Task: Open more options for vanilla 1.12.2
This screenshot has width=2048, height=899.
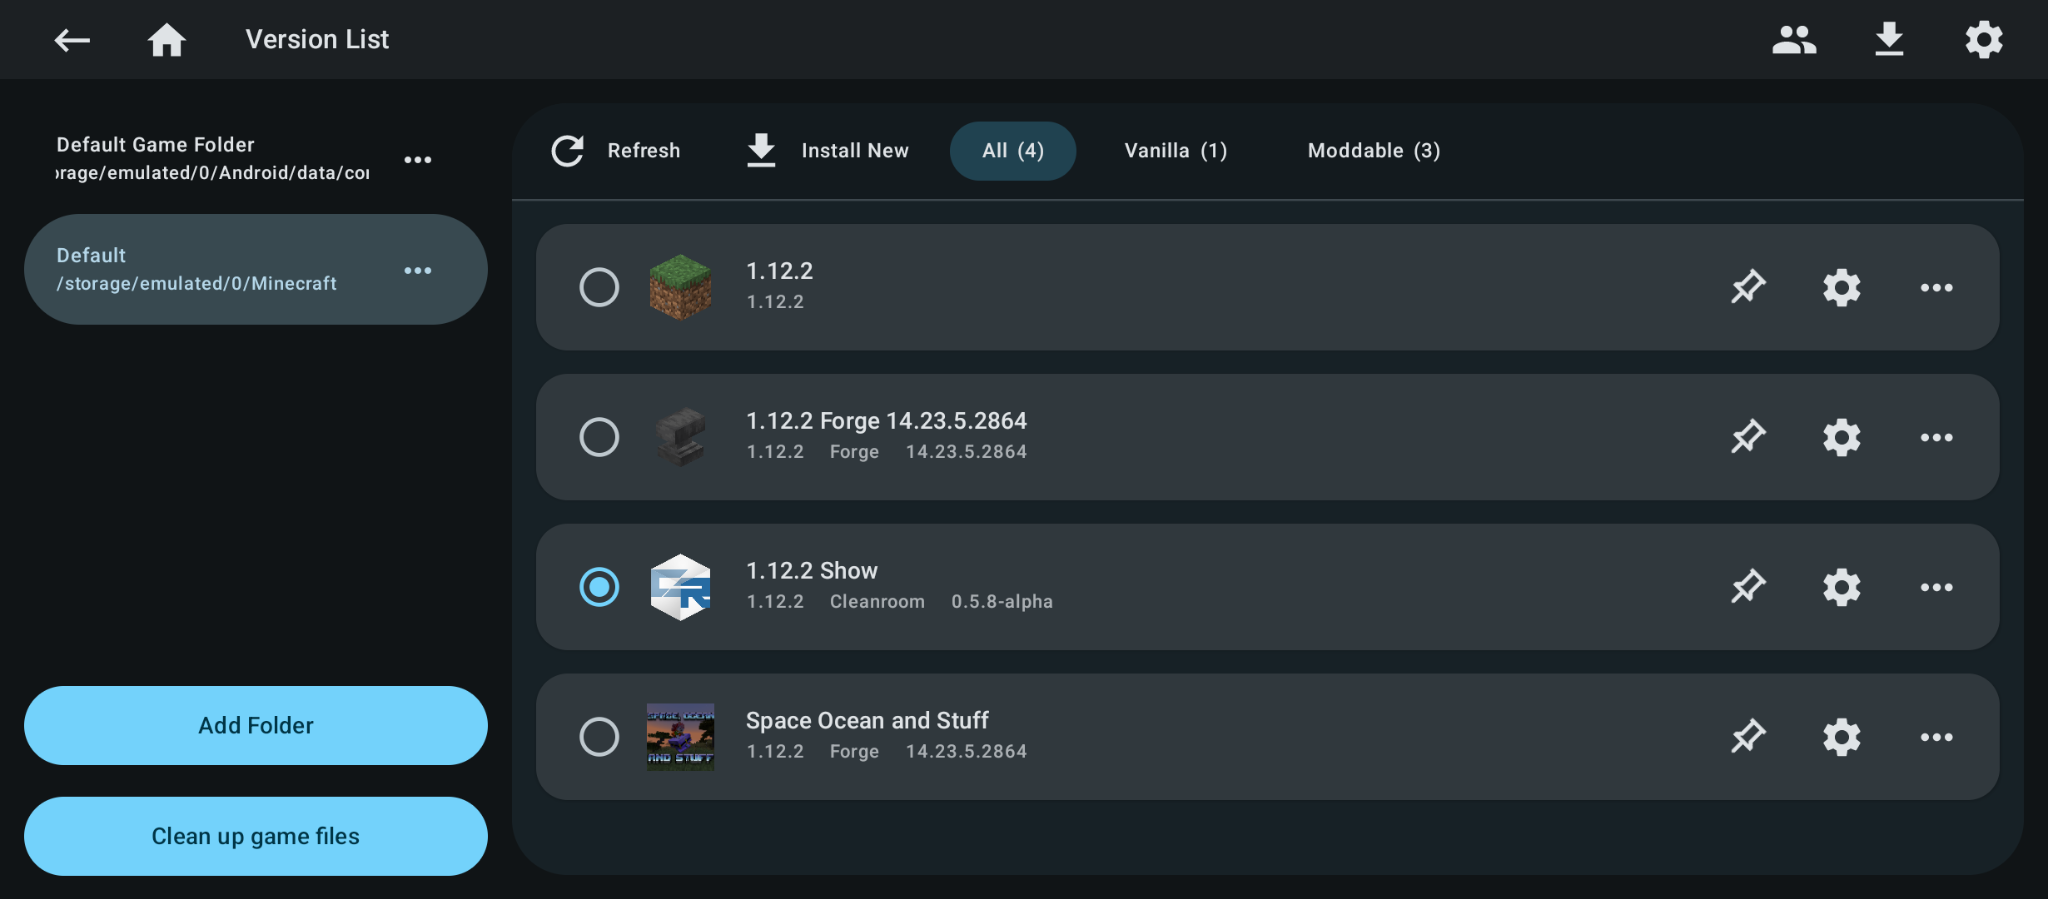Action: [x=1937, y=288]
